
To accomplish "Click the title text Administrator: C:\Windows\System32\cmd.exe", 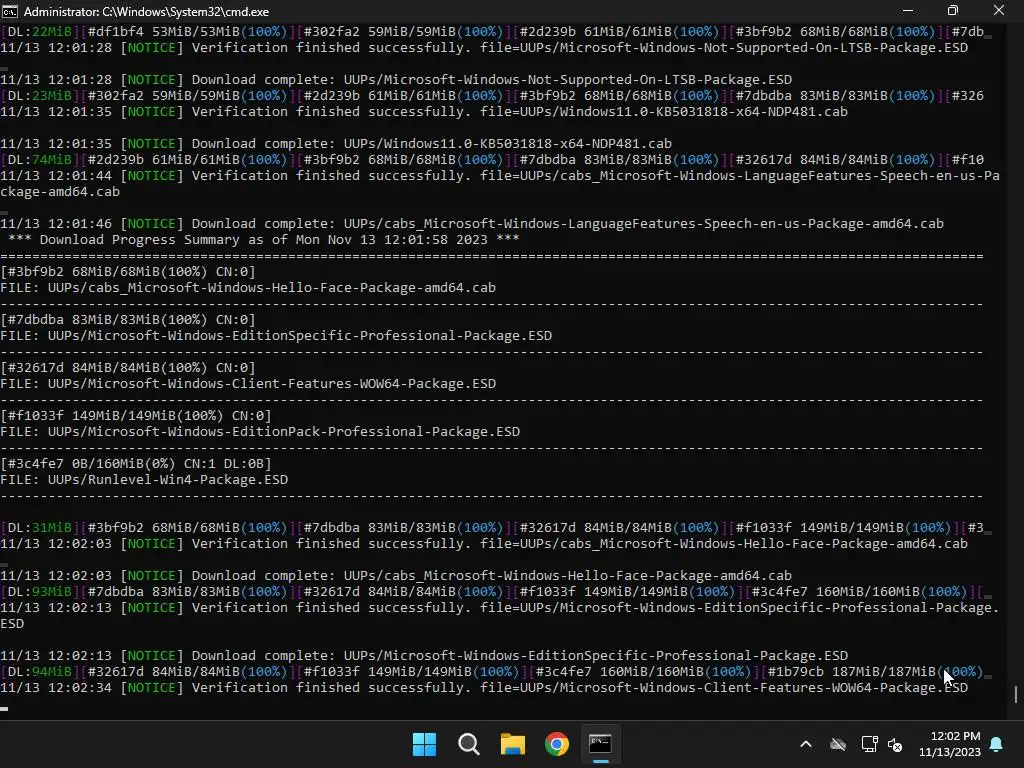I will pos(146,12).
